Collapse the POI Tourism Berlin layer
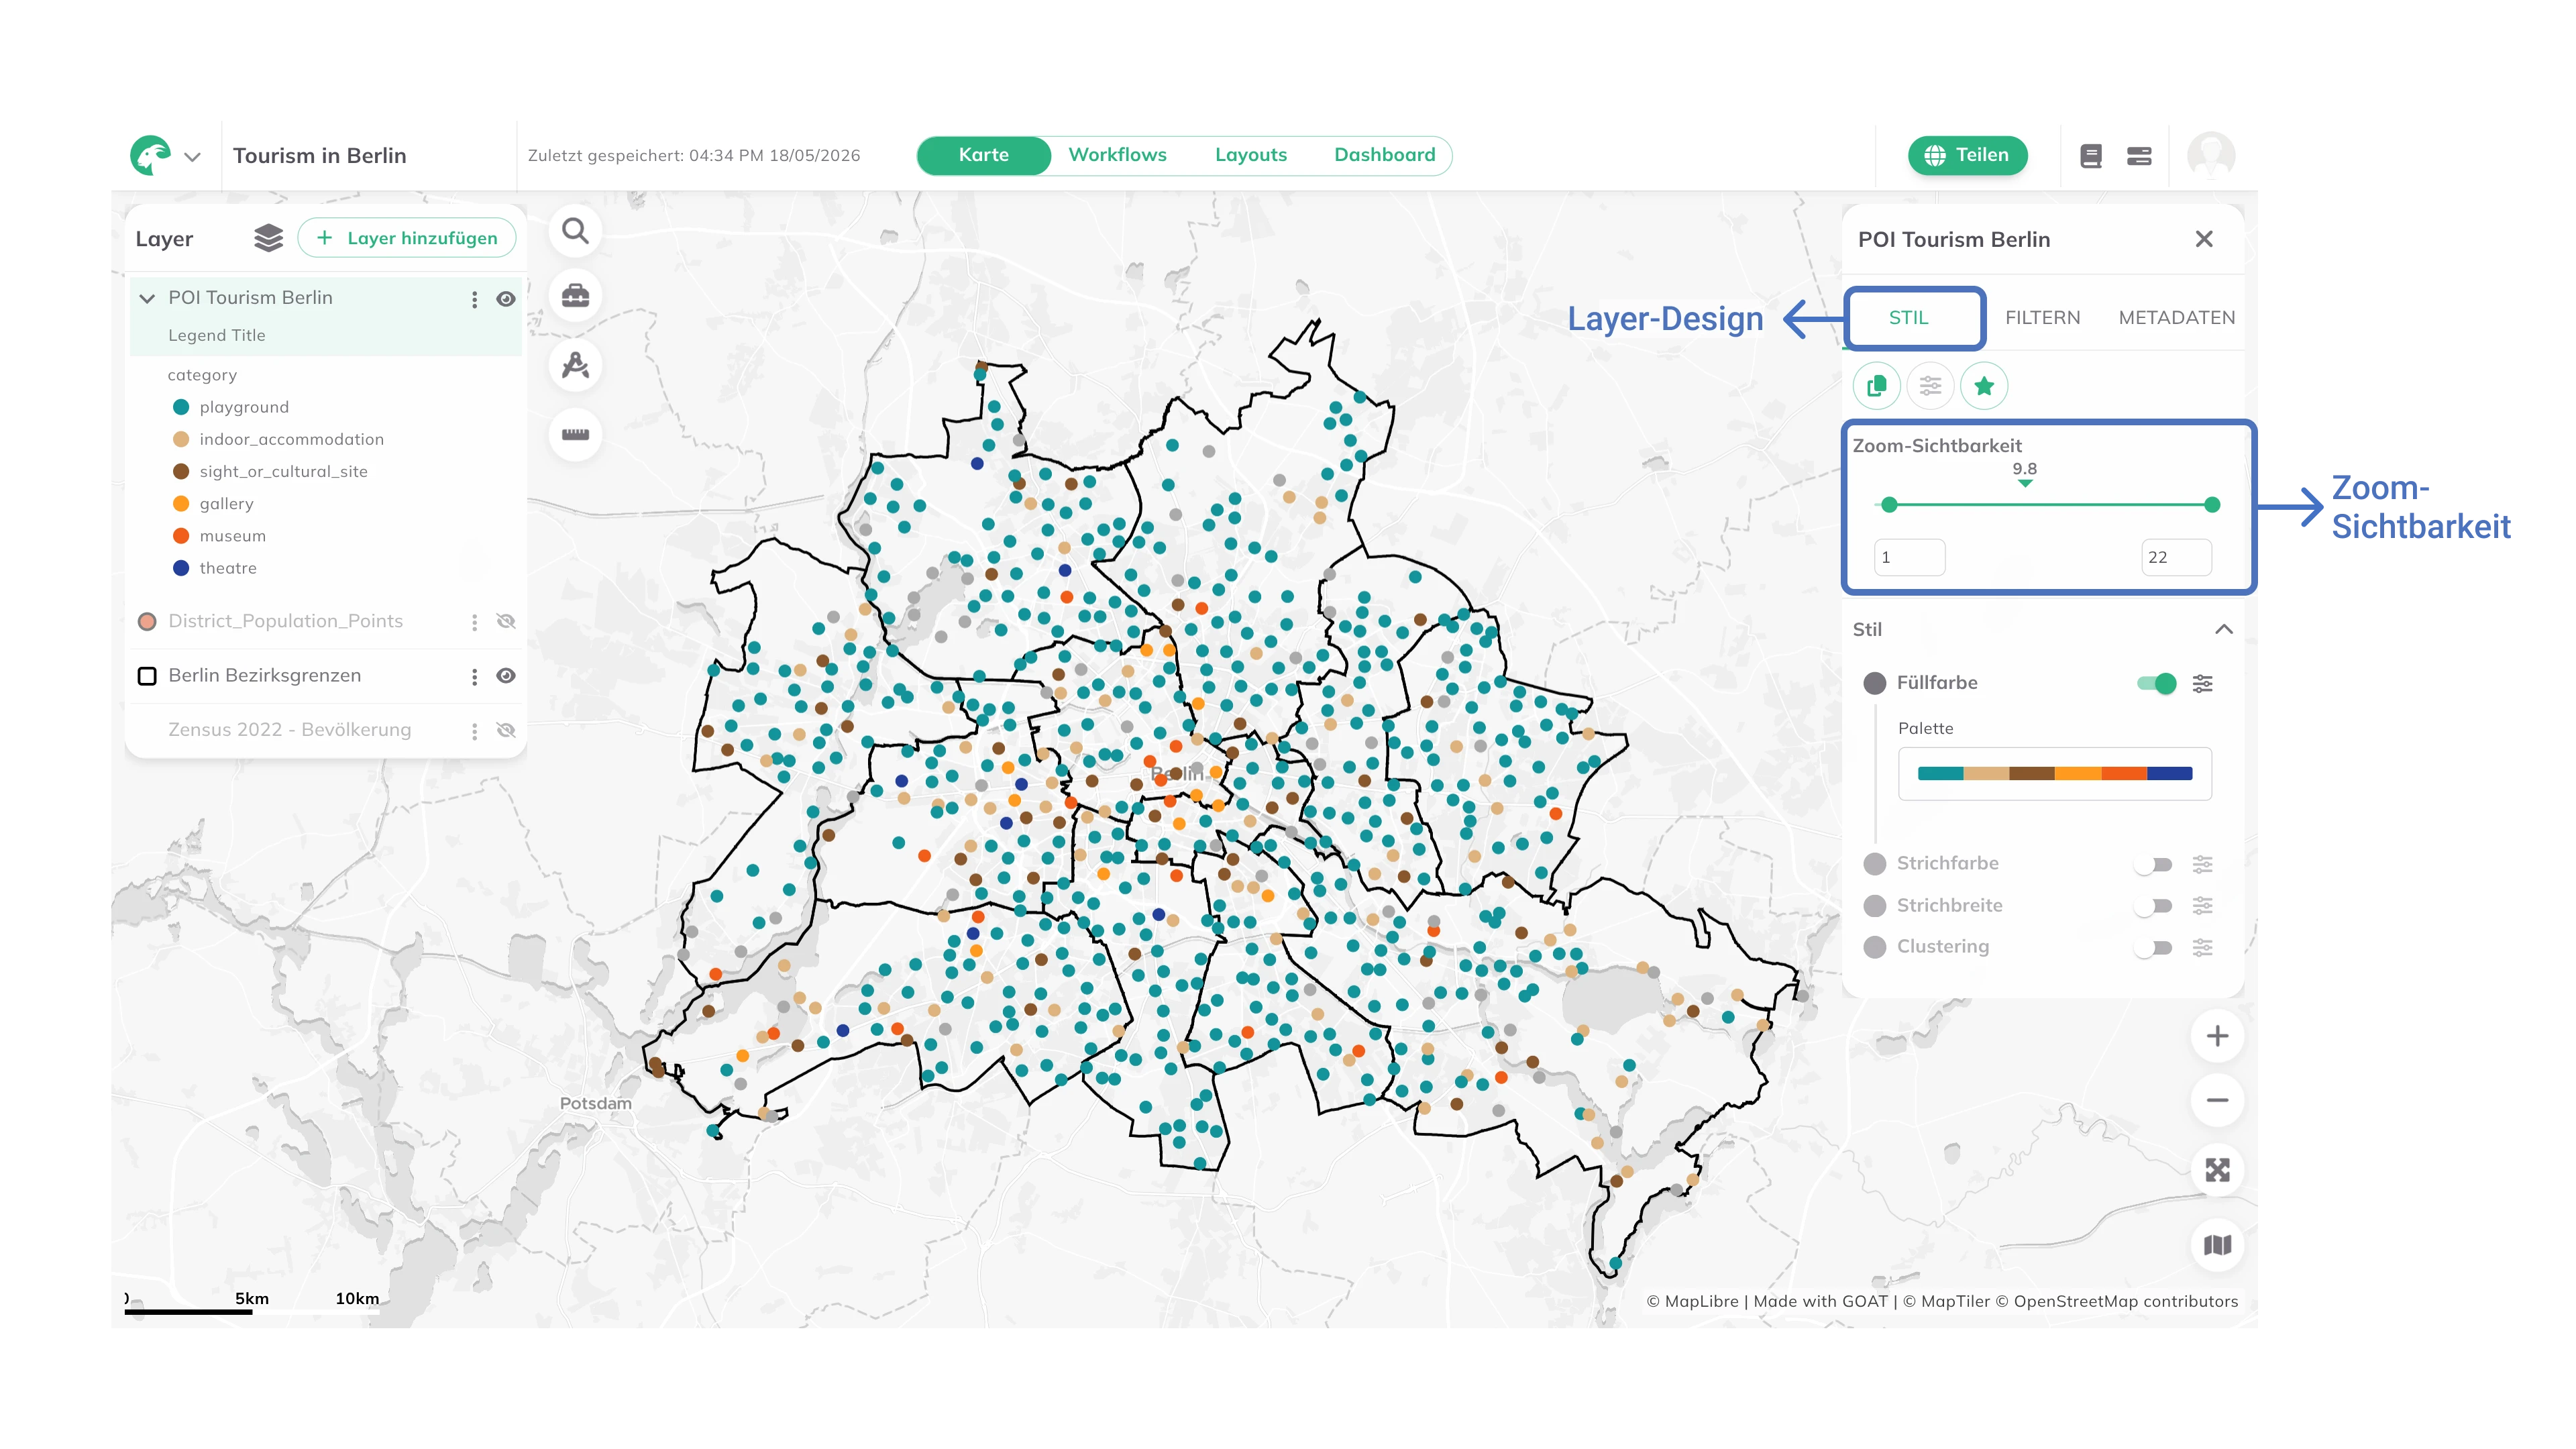Viewport: 2576px width, 1449px height. (x=147, y=298)
